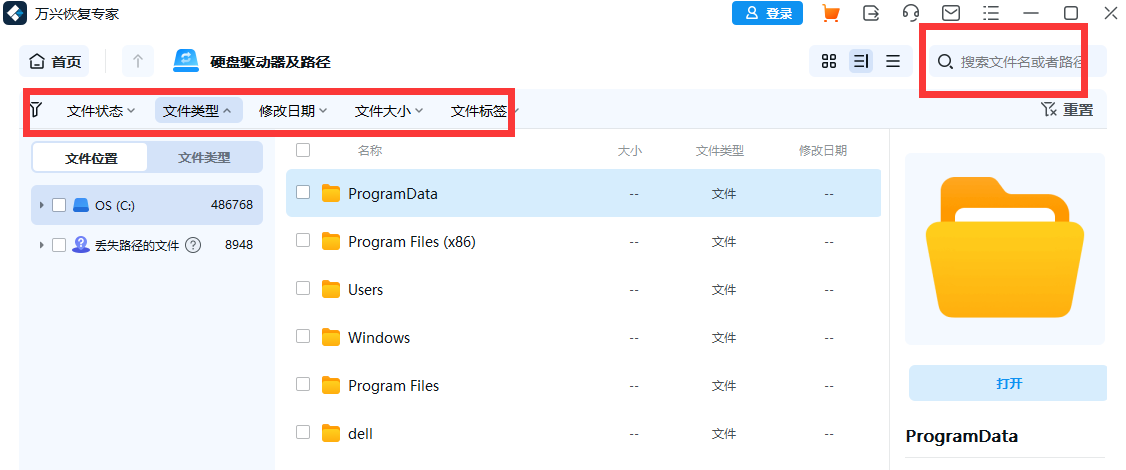
Task: Sort by the 名称 column header
Action: [x=370, y=150]
